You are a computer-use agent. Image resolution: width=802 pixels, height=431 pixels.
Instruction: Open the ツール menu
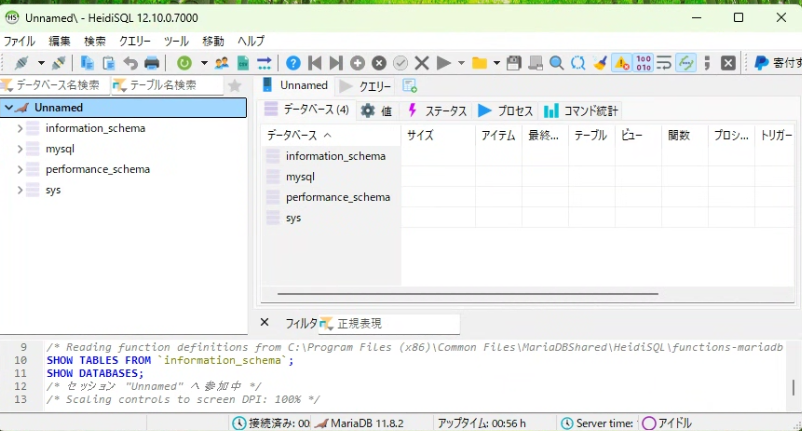(x=176, y=41)
